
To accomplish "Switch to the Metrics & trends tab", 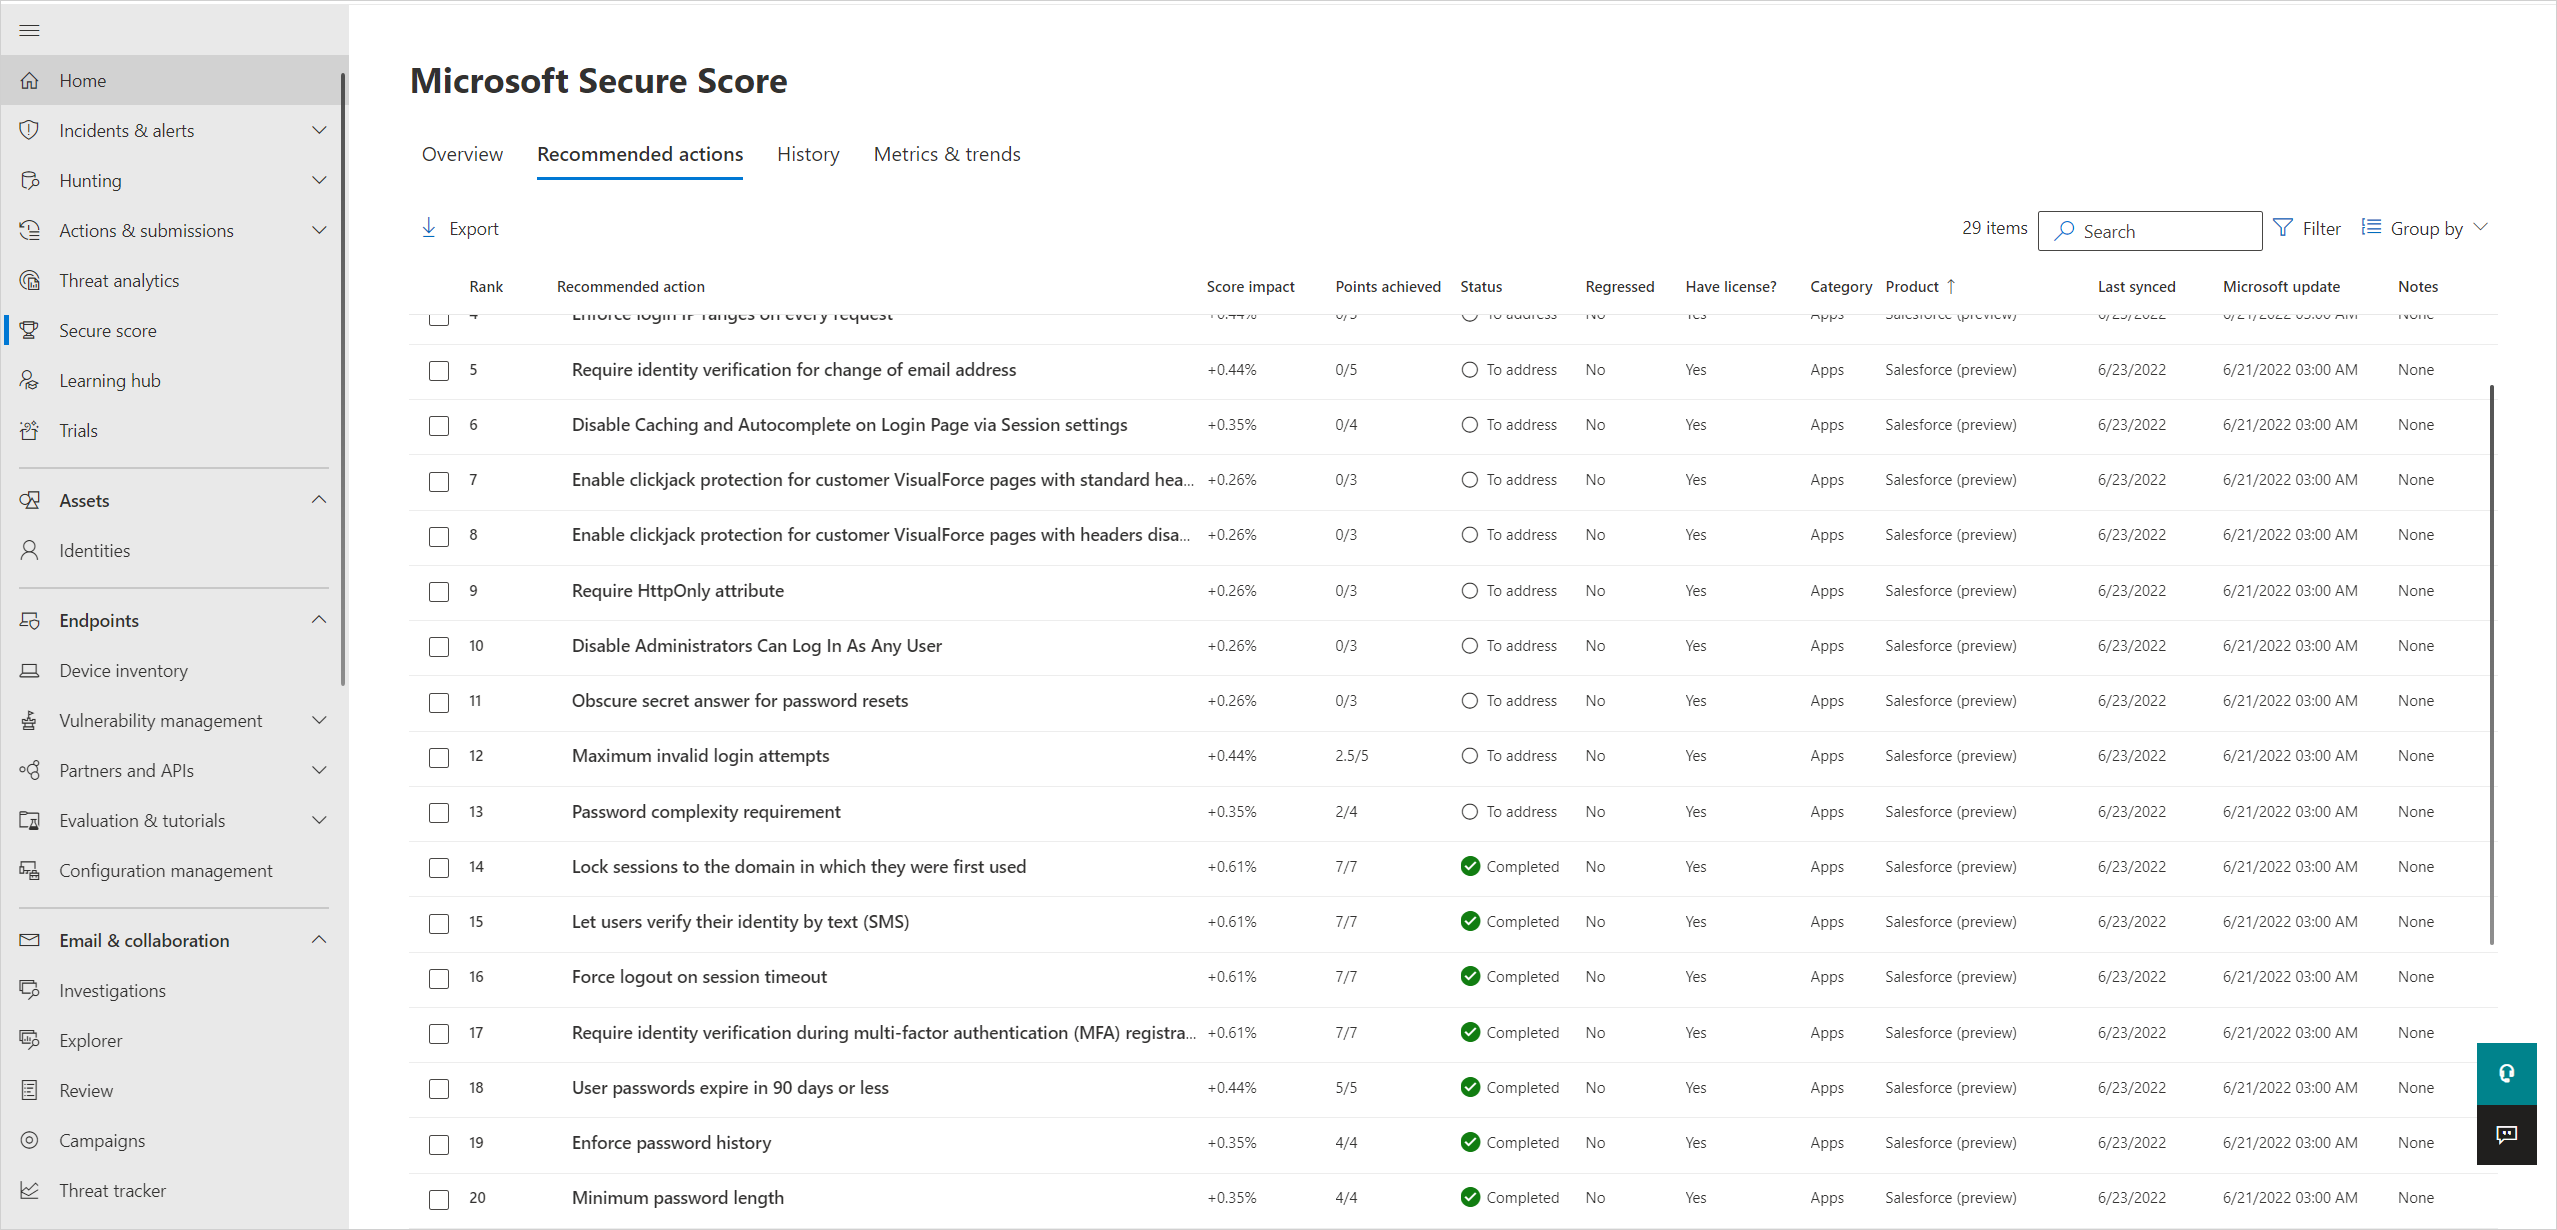I will click(947, 153).
